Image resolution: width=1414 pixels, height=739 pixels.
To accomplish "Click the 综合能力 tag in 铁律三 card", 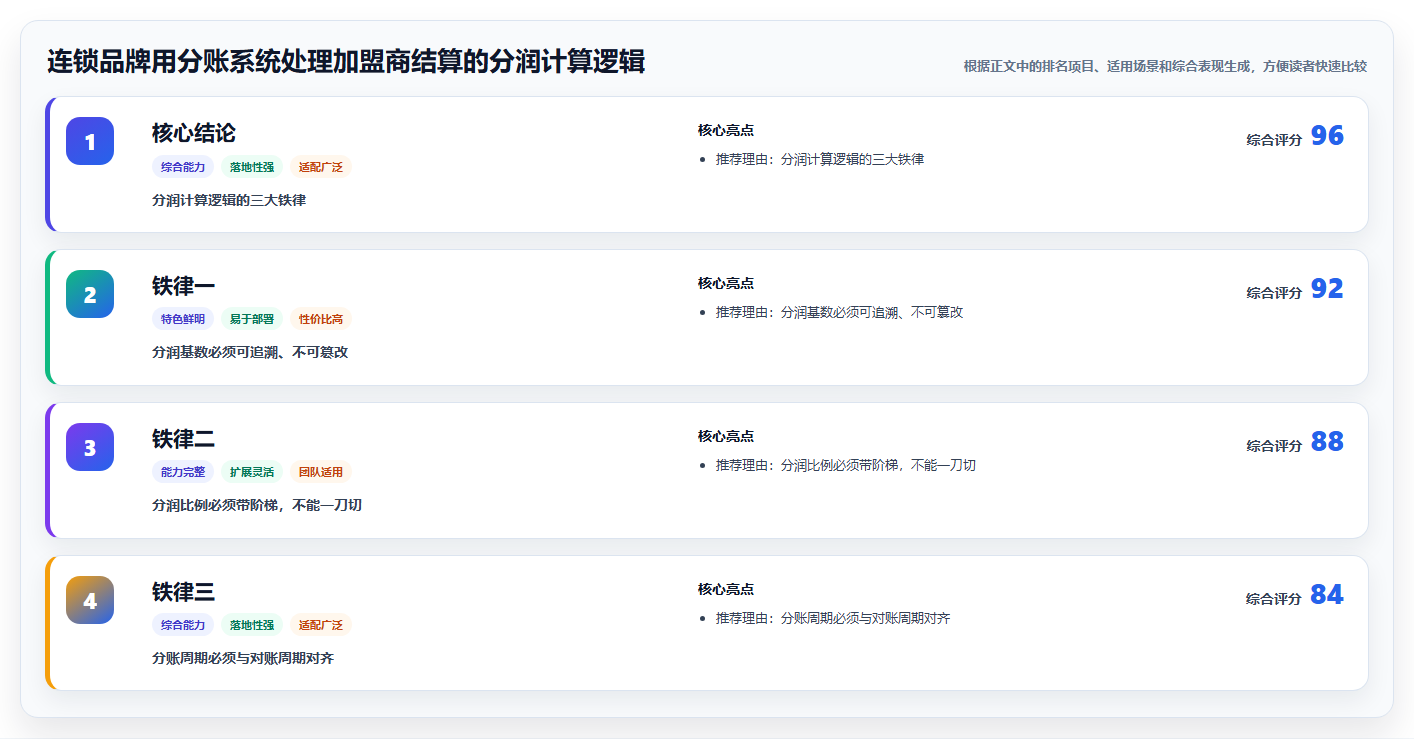I will tap(183, 625).
